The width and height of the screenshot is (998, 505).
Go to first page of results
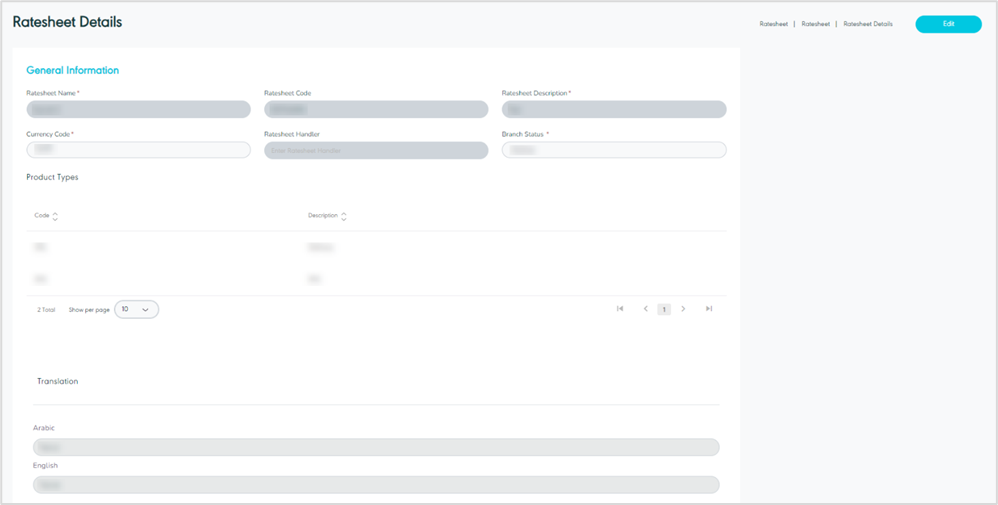[620, 309]
